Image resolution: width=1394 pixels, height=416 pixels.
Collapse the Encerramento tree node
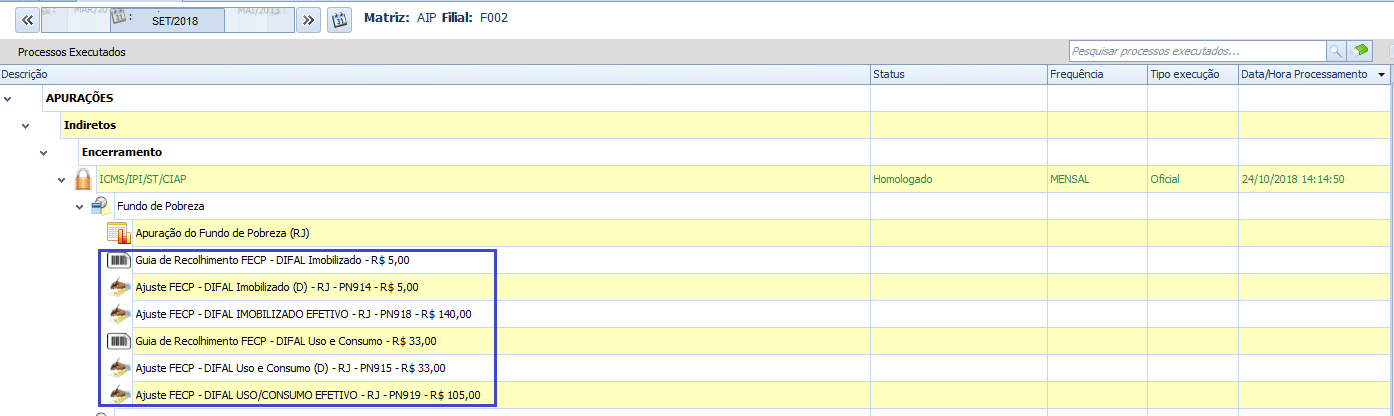coord(44,152)
